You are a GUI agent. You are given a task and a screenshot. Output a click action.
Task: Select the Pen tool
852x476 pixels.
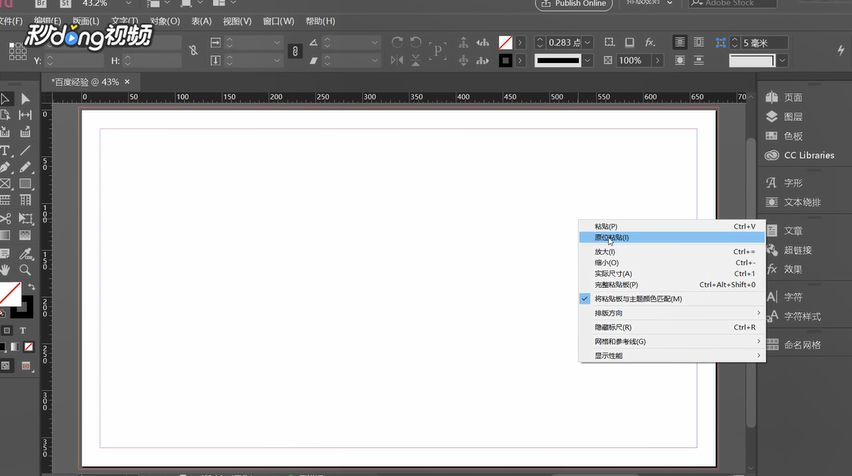pyautogui.click(x=5, y=167)
